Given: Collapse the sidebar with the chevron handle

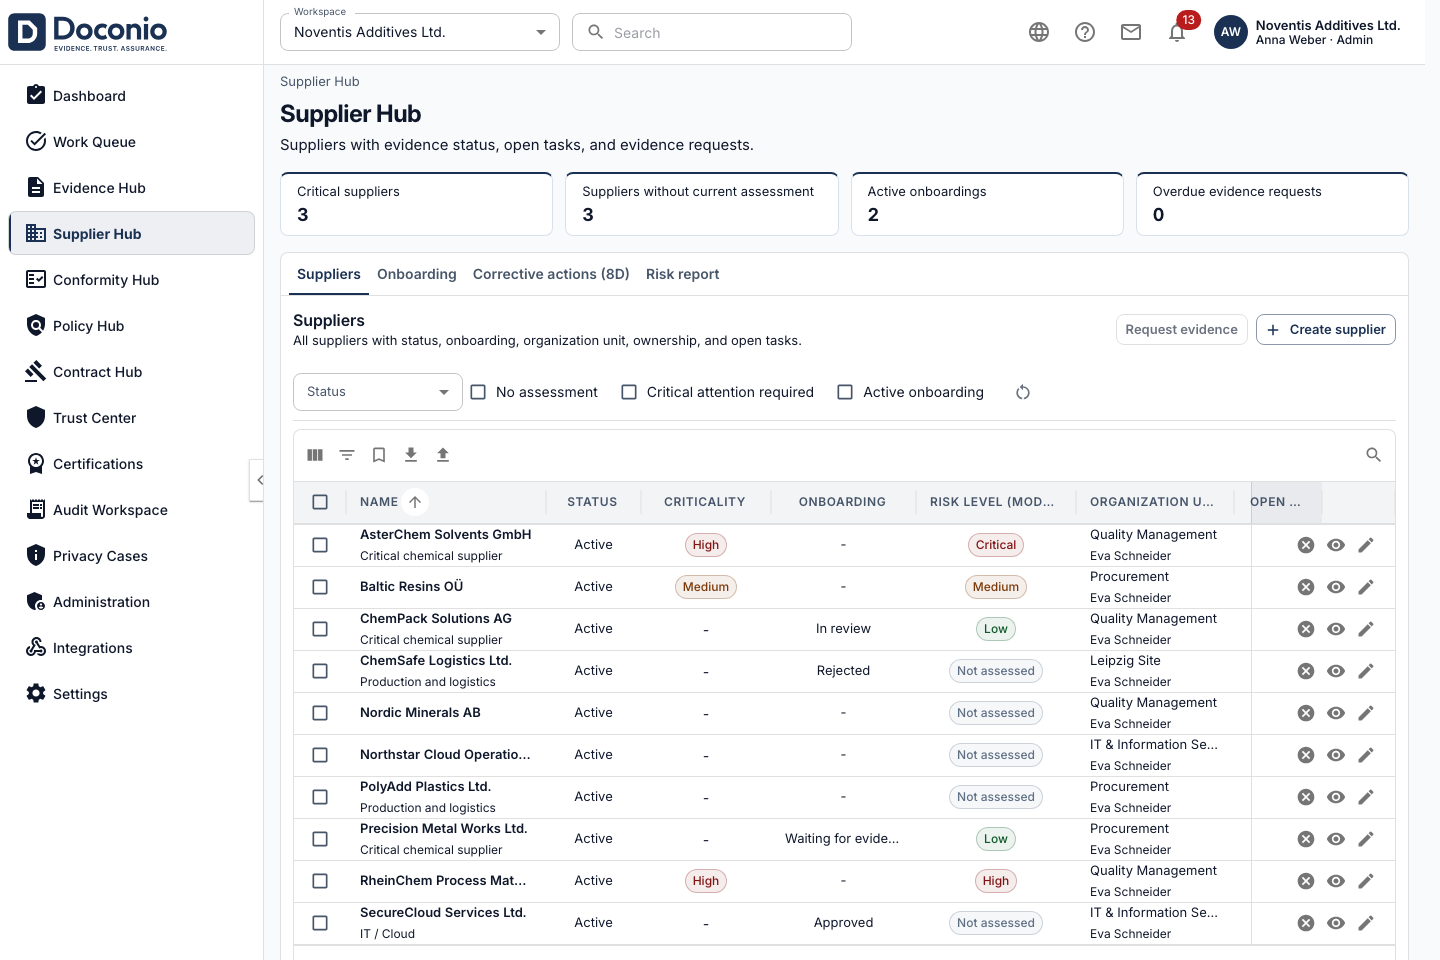Looking at the screenshot, I should click(257, 480).
